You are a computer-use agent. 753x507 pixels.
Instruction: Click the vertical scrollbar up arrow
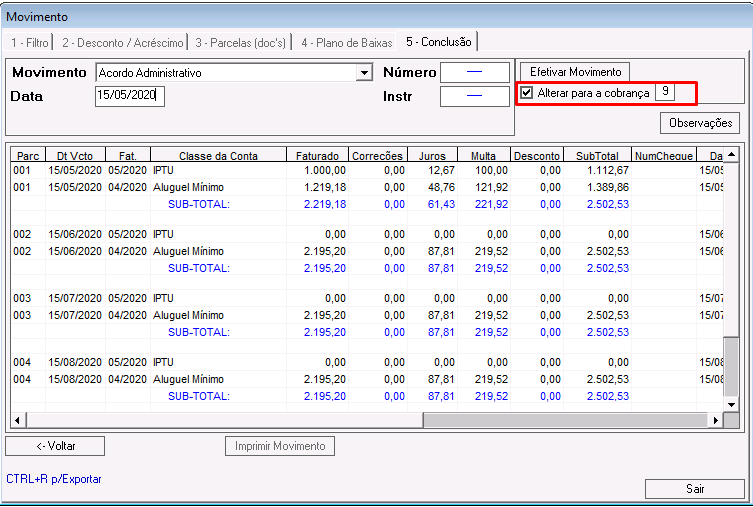(x=731, y=155)
